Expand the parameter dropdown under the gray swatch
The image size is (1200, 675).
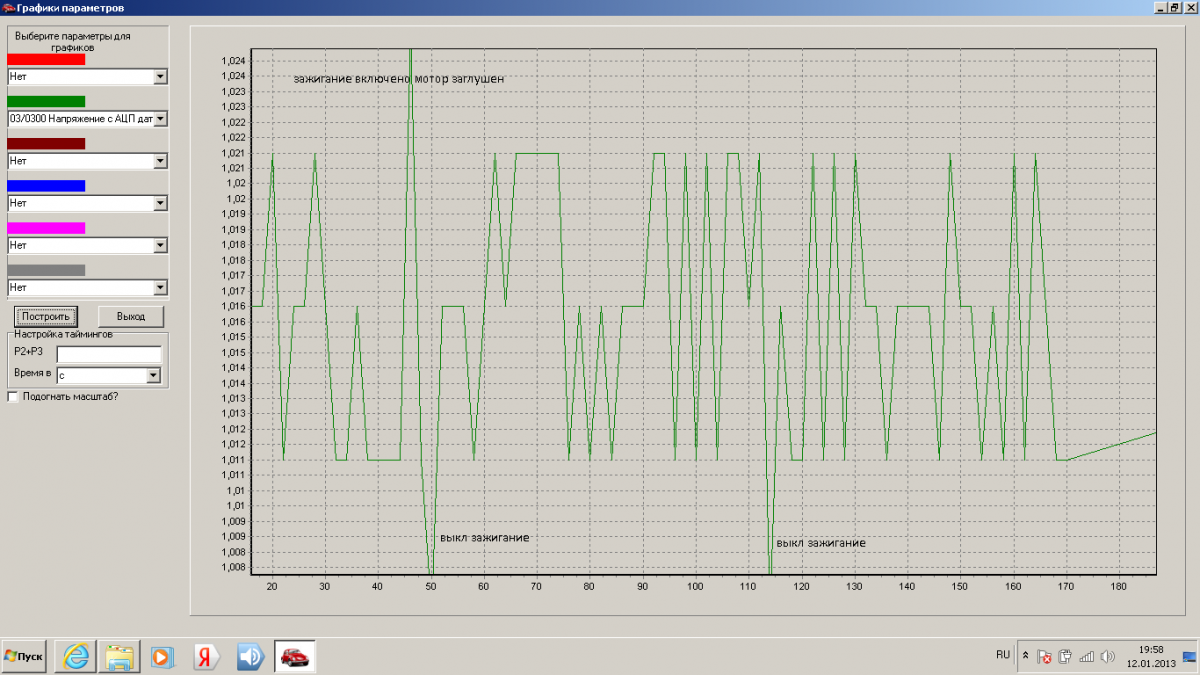pyautogui.click(x=160, y=288)
